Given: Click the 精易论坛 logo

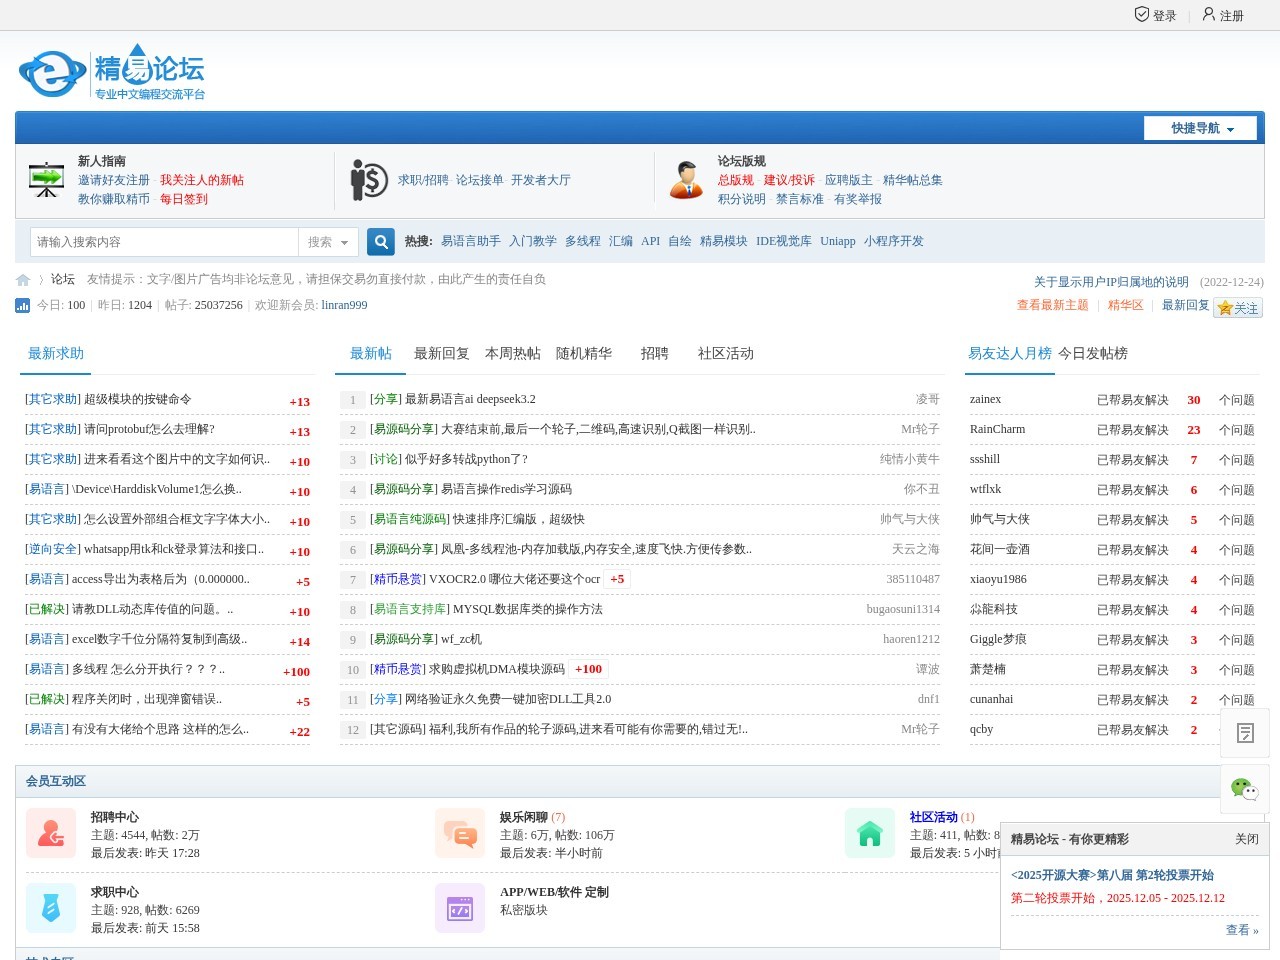Looking at the screenshot, I should 112,72.
